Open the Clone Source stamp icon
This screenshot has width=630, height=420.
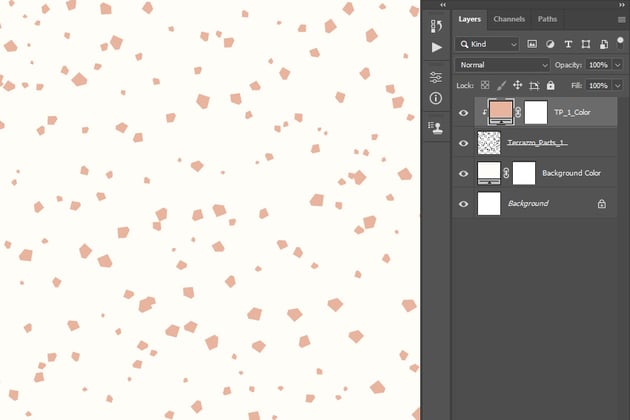(436, 128)
